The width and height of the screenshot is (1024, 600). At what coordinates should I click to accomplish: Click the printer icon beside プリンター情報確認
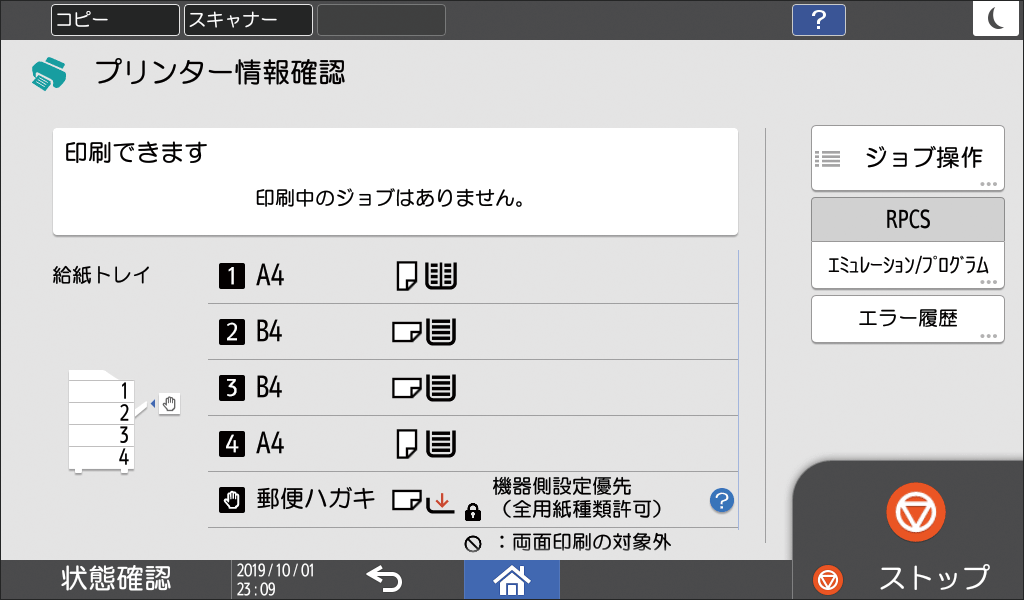(x=48, y=72)
